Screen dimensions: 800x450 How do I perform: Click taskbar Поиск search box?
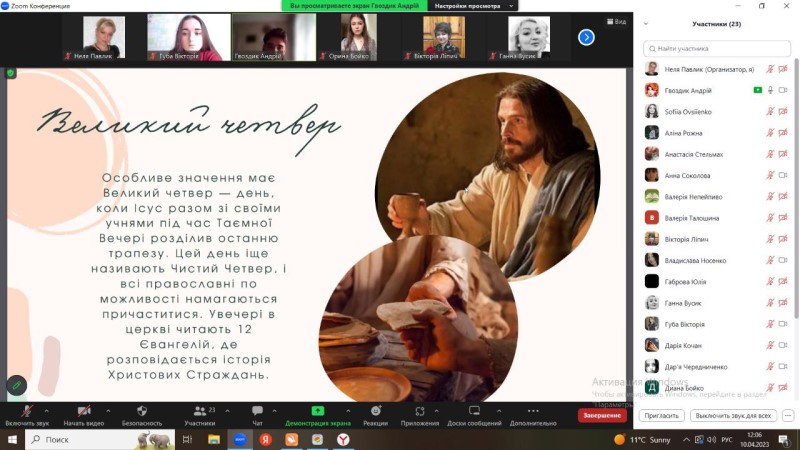coord(99,439)
